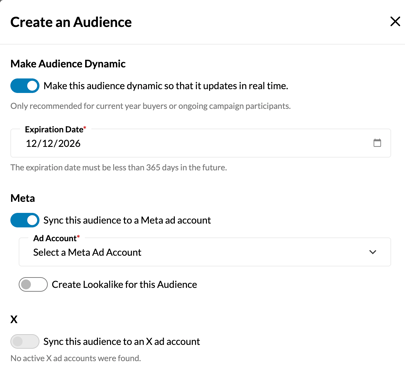Click the 'Meta' section heading
405x376 pixels.
(x=23, y=198)
